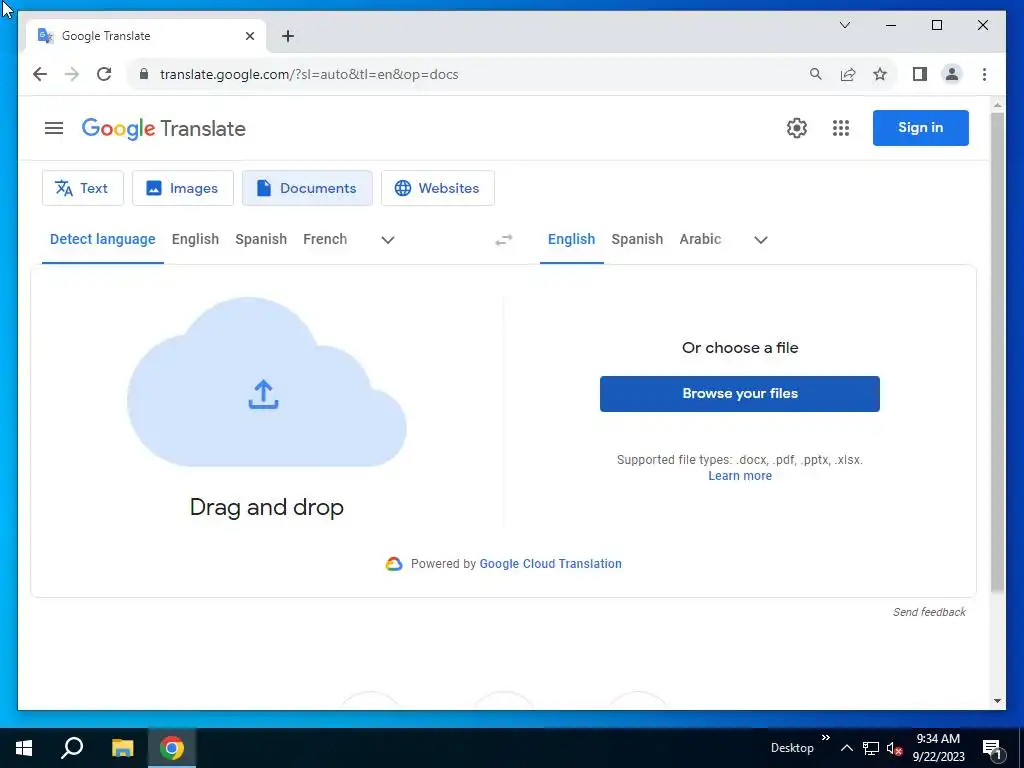Open the Chrome profile avatar
Screen dimensions: 1024x768
click(x=952, y=74)
